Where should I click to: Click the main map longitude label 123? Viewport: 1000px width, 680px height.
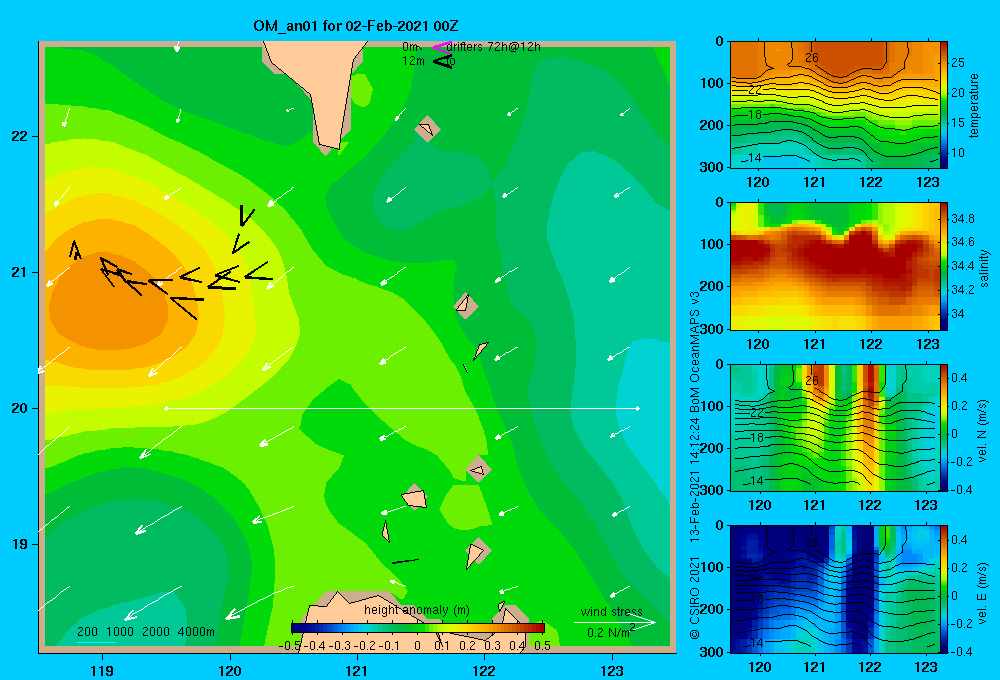tap(612, 671)
